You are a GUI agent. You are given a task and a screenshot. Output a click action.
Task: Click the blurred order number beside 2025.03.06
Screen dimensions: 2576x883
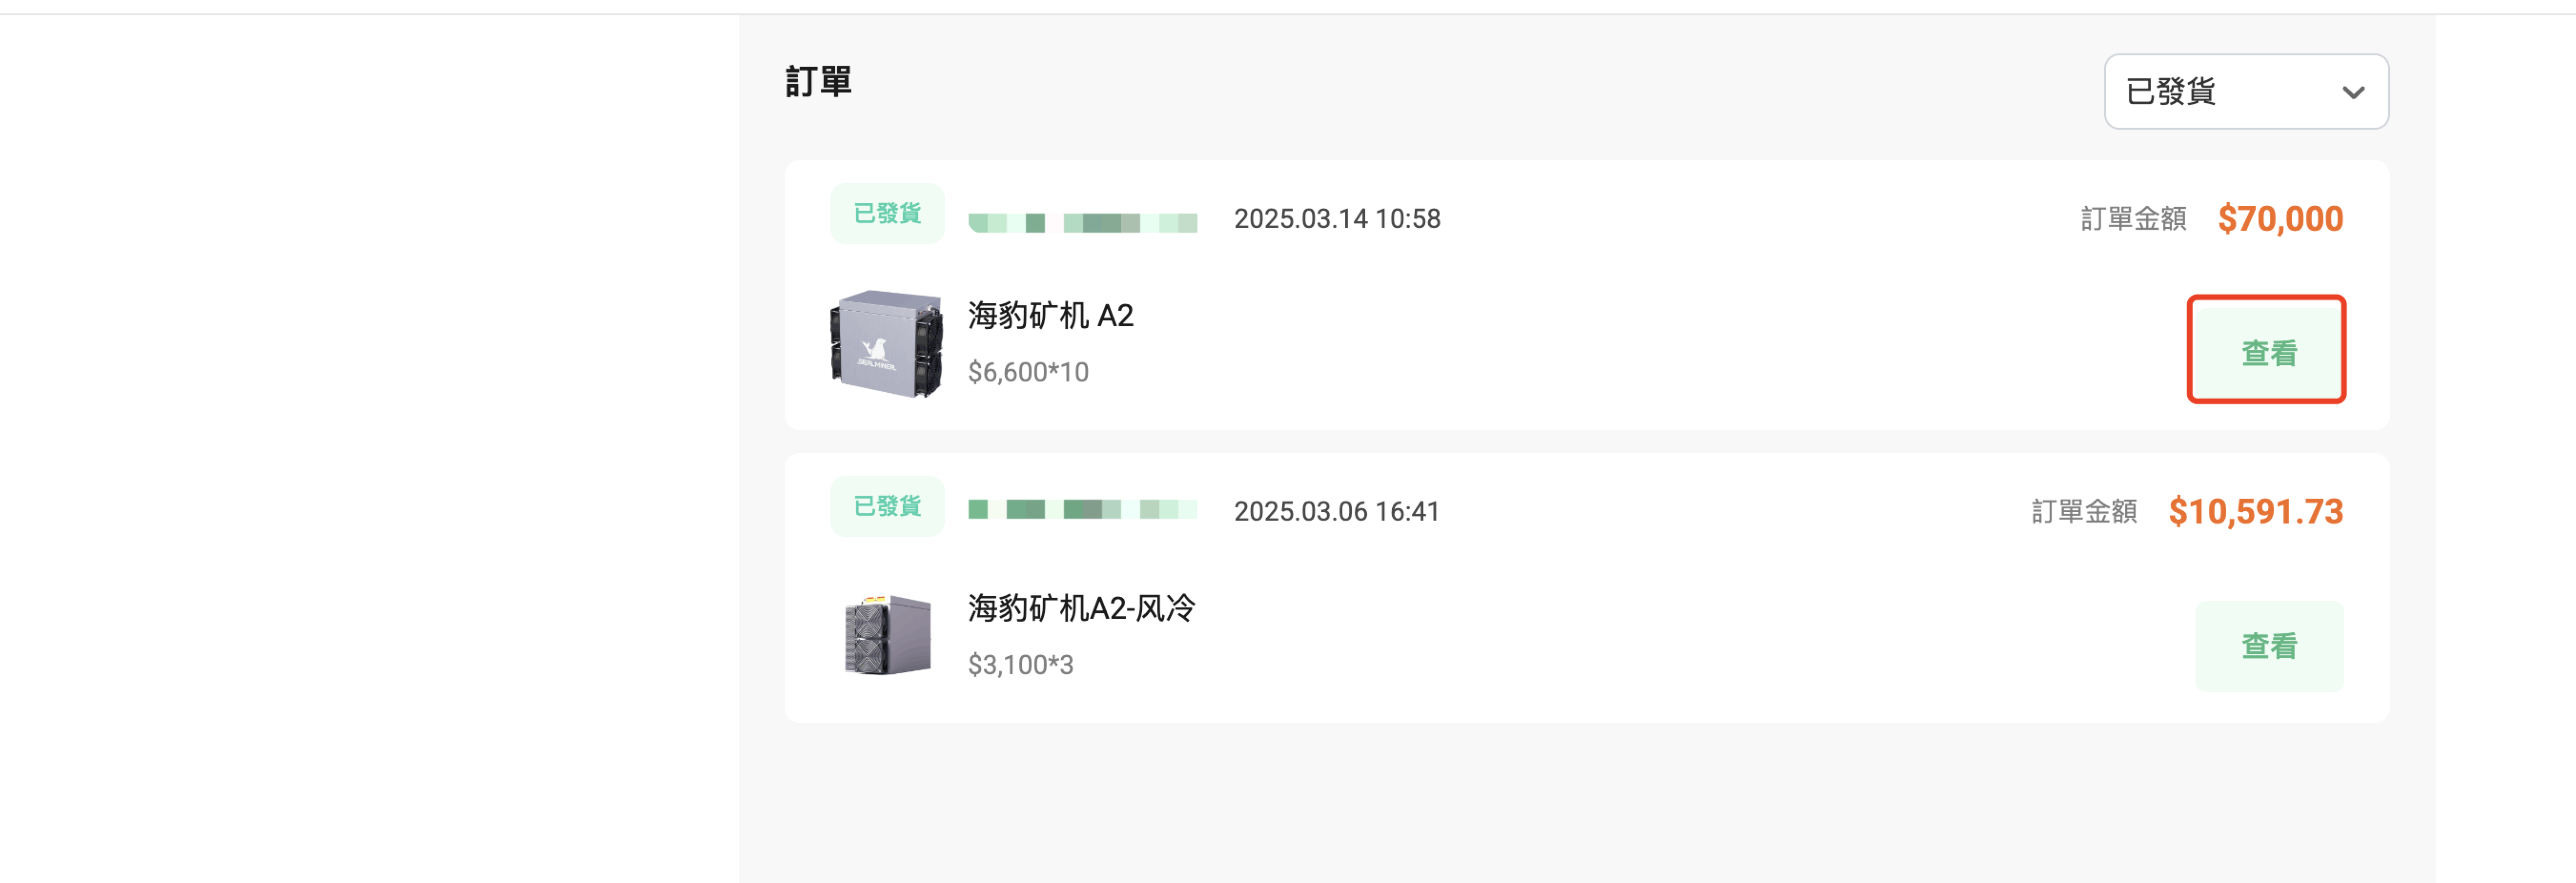pos(1082,509)
